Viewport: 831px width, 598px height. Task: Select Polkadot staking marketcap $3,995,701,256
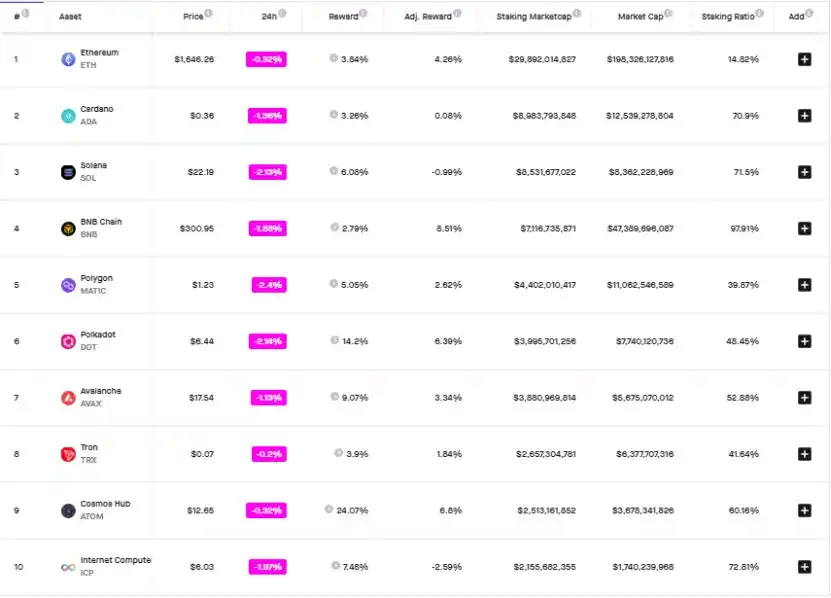(545, 341)
